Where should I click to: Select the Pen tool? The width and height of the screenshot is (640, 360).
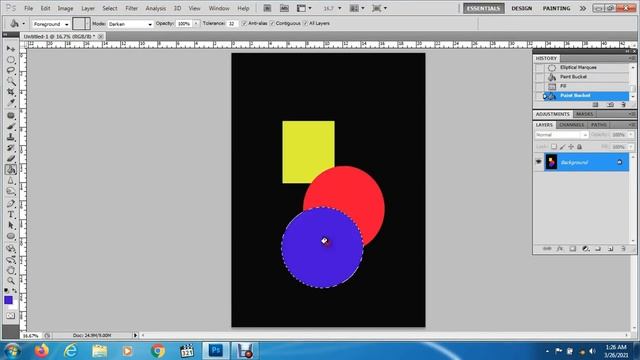pyautogui.click(x=11, y=204)
